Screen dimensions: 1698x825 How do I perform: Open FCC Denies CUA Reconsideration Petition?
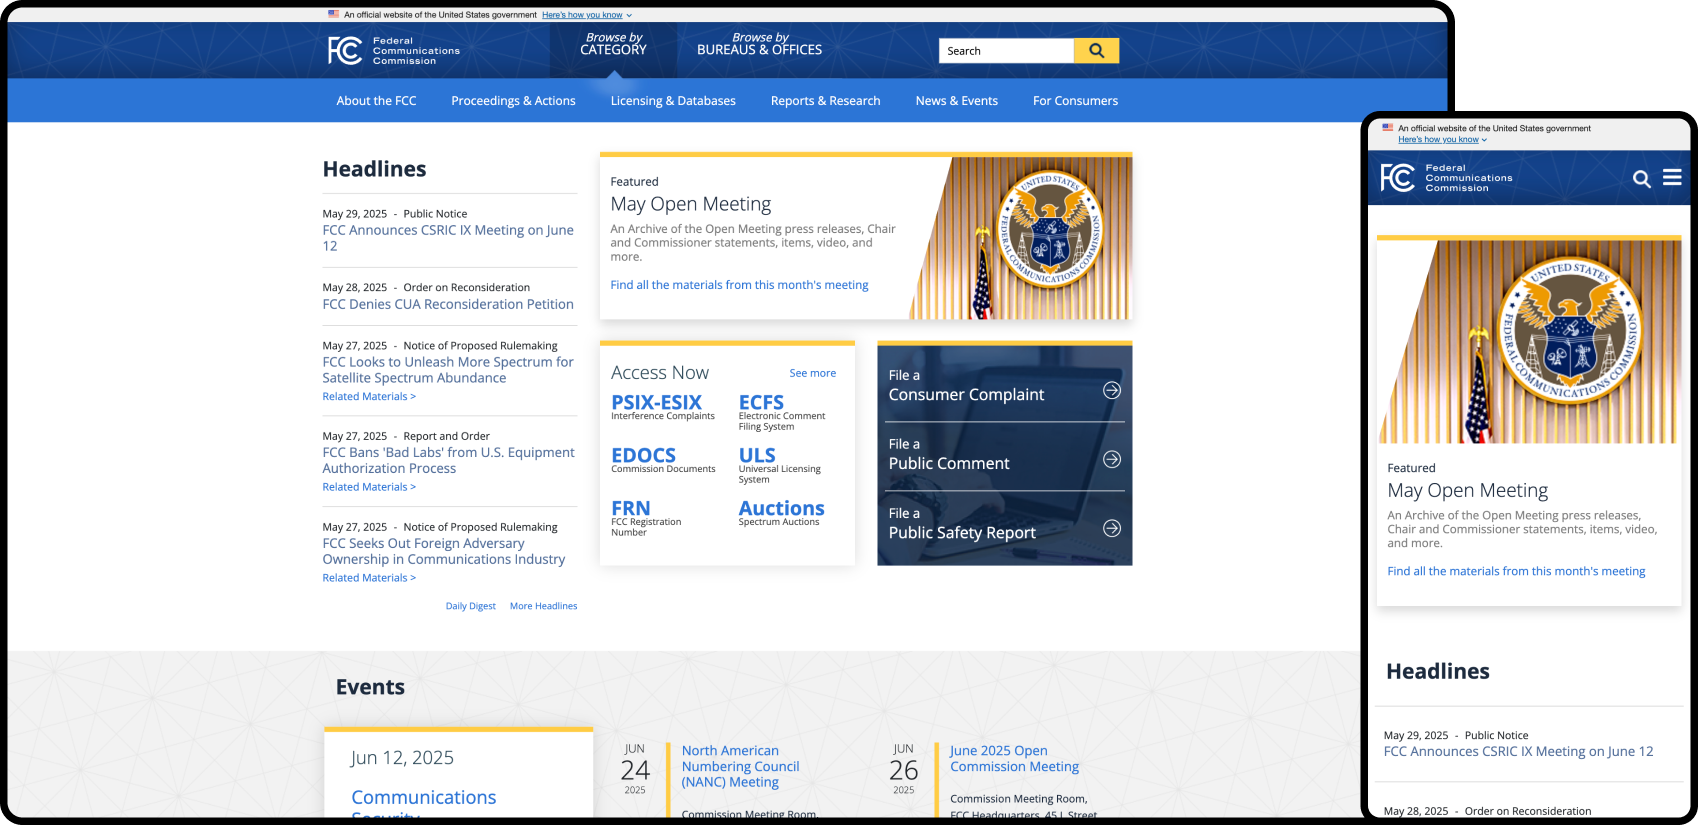(448, 304)
